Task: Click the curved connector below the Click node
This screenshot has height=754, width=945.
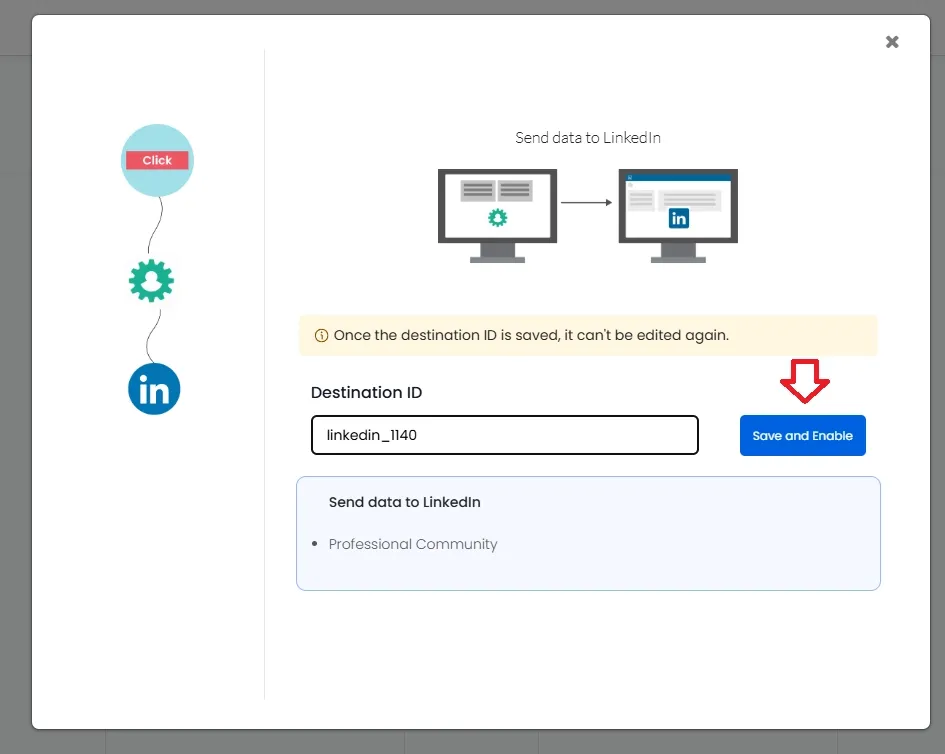Action: click(155, 225)
